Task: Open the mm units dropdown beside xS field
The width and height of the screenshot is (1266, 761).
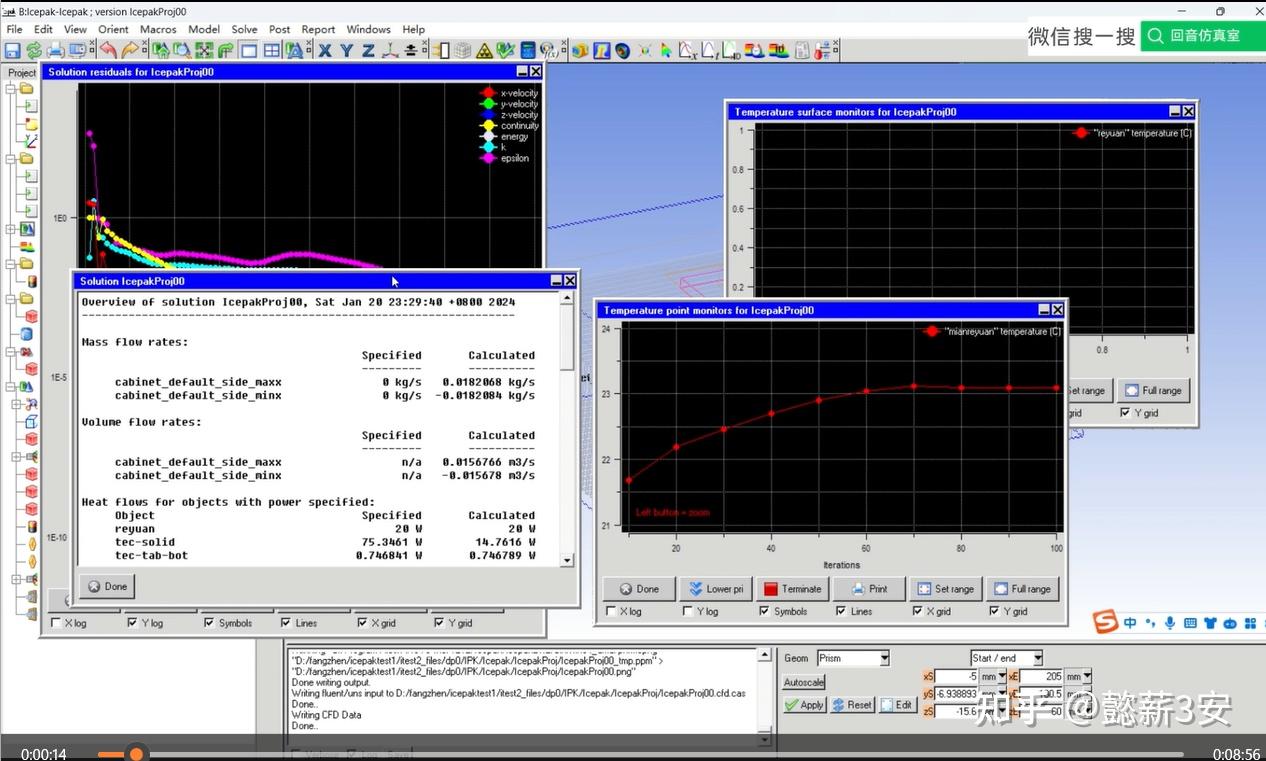Action: (1002, 676)
